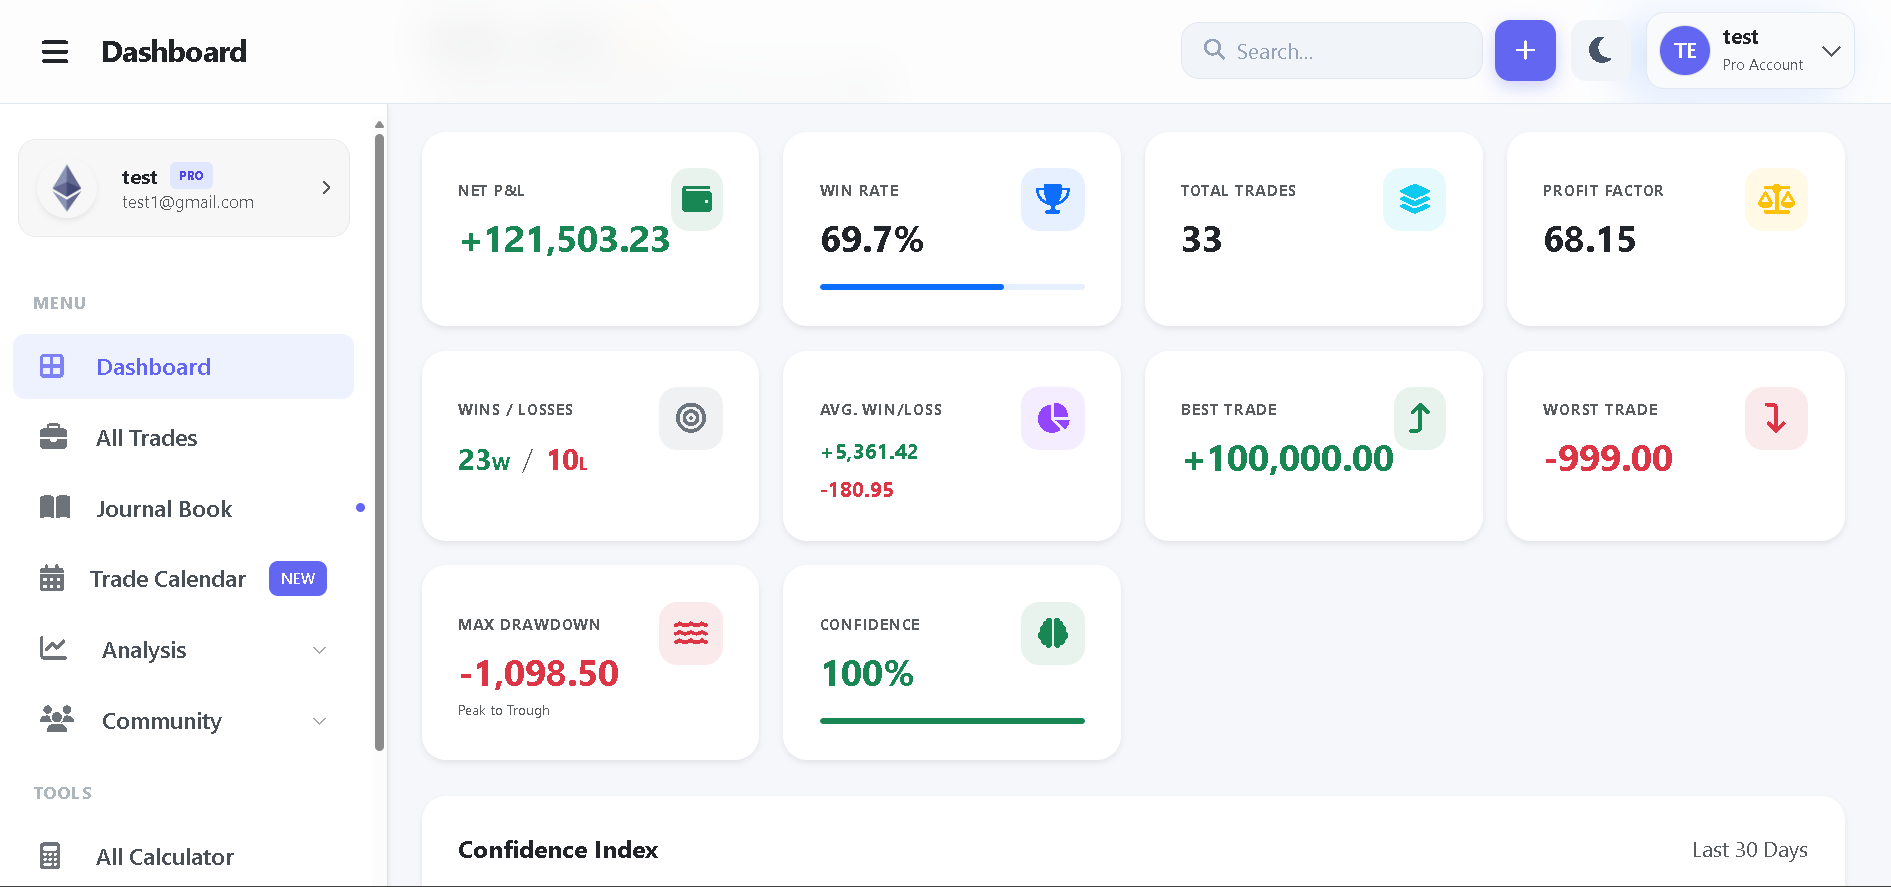
Task: Click the Confidence Index heading
Action: 558,850
